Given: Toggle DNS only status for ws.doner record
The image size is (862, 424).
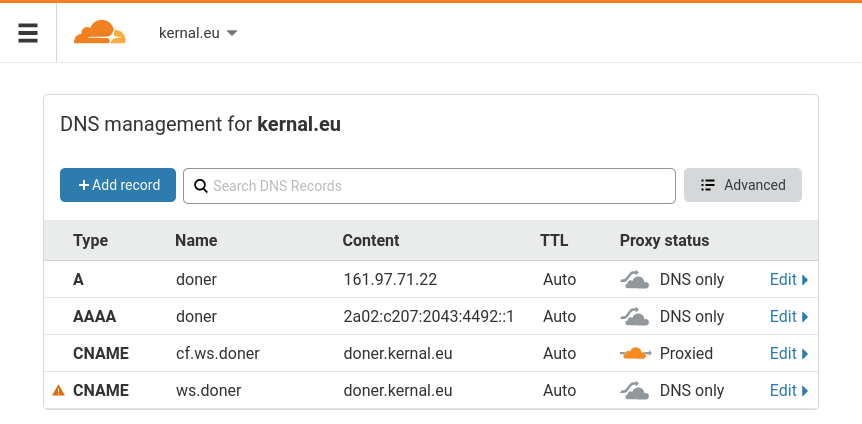Looking at the screenshot, I should pos(691,391).
